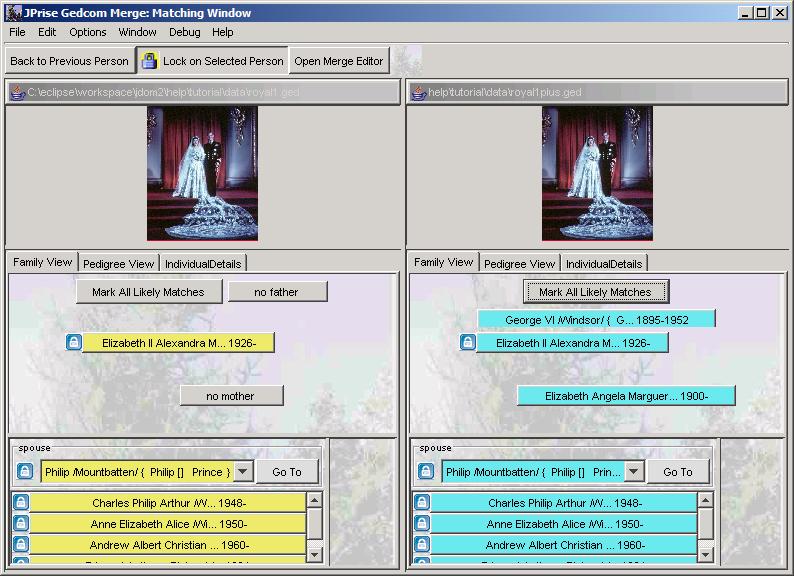The height and width of the screenshot is (576, 794).
Task: Click lock icon next to left spouse dropdown
Action: point(25,472)
